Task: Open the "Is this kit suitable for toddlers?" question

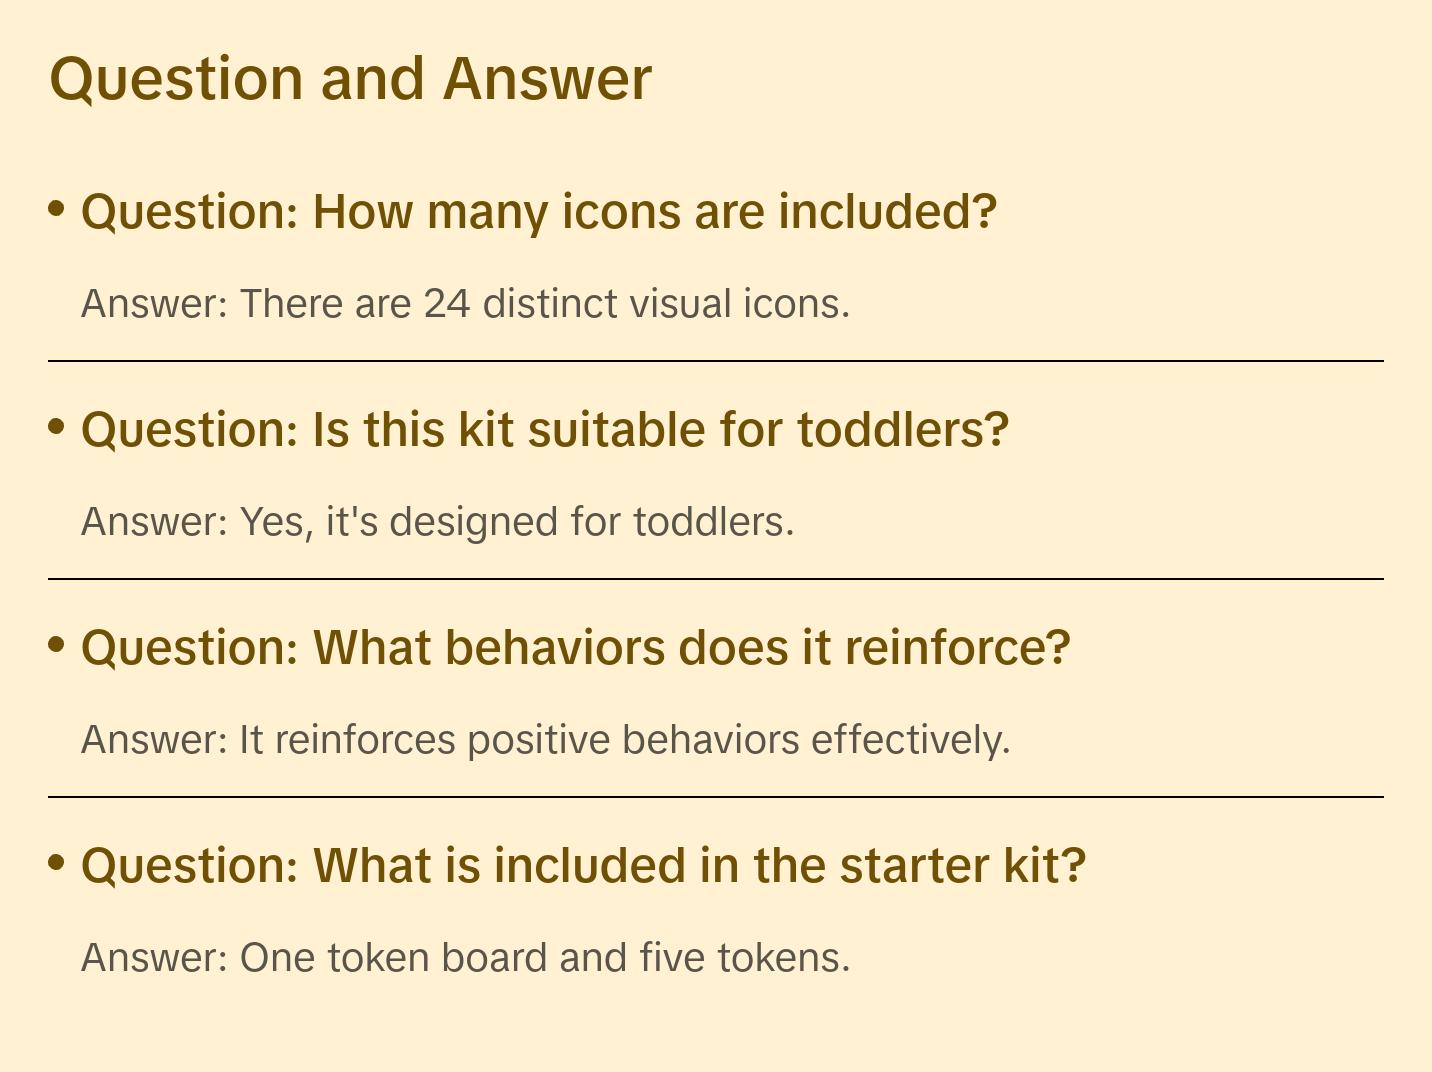Action: [x=545, y=429]
